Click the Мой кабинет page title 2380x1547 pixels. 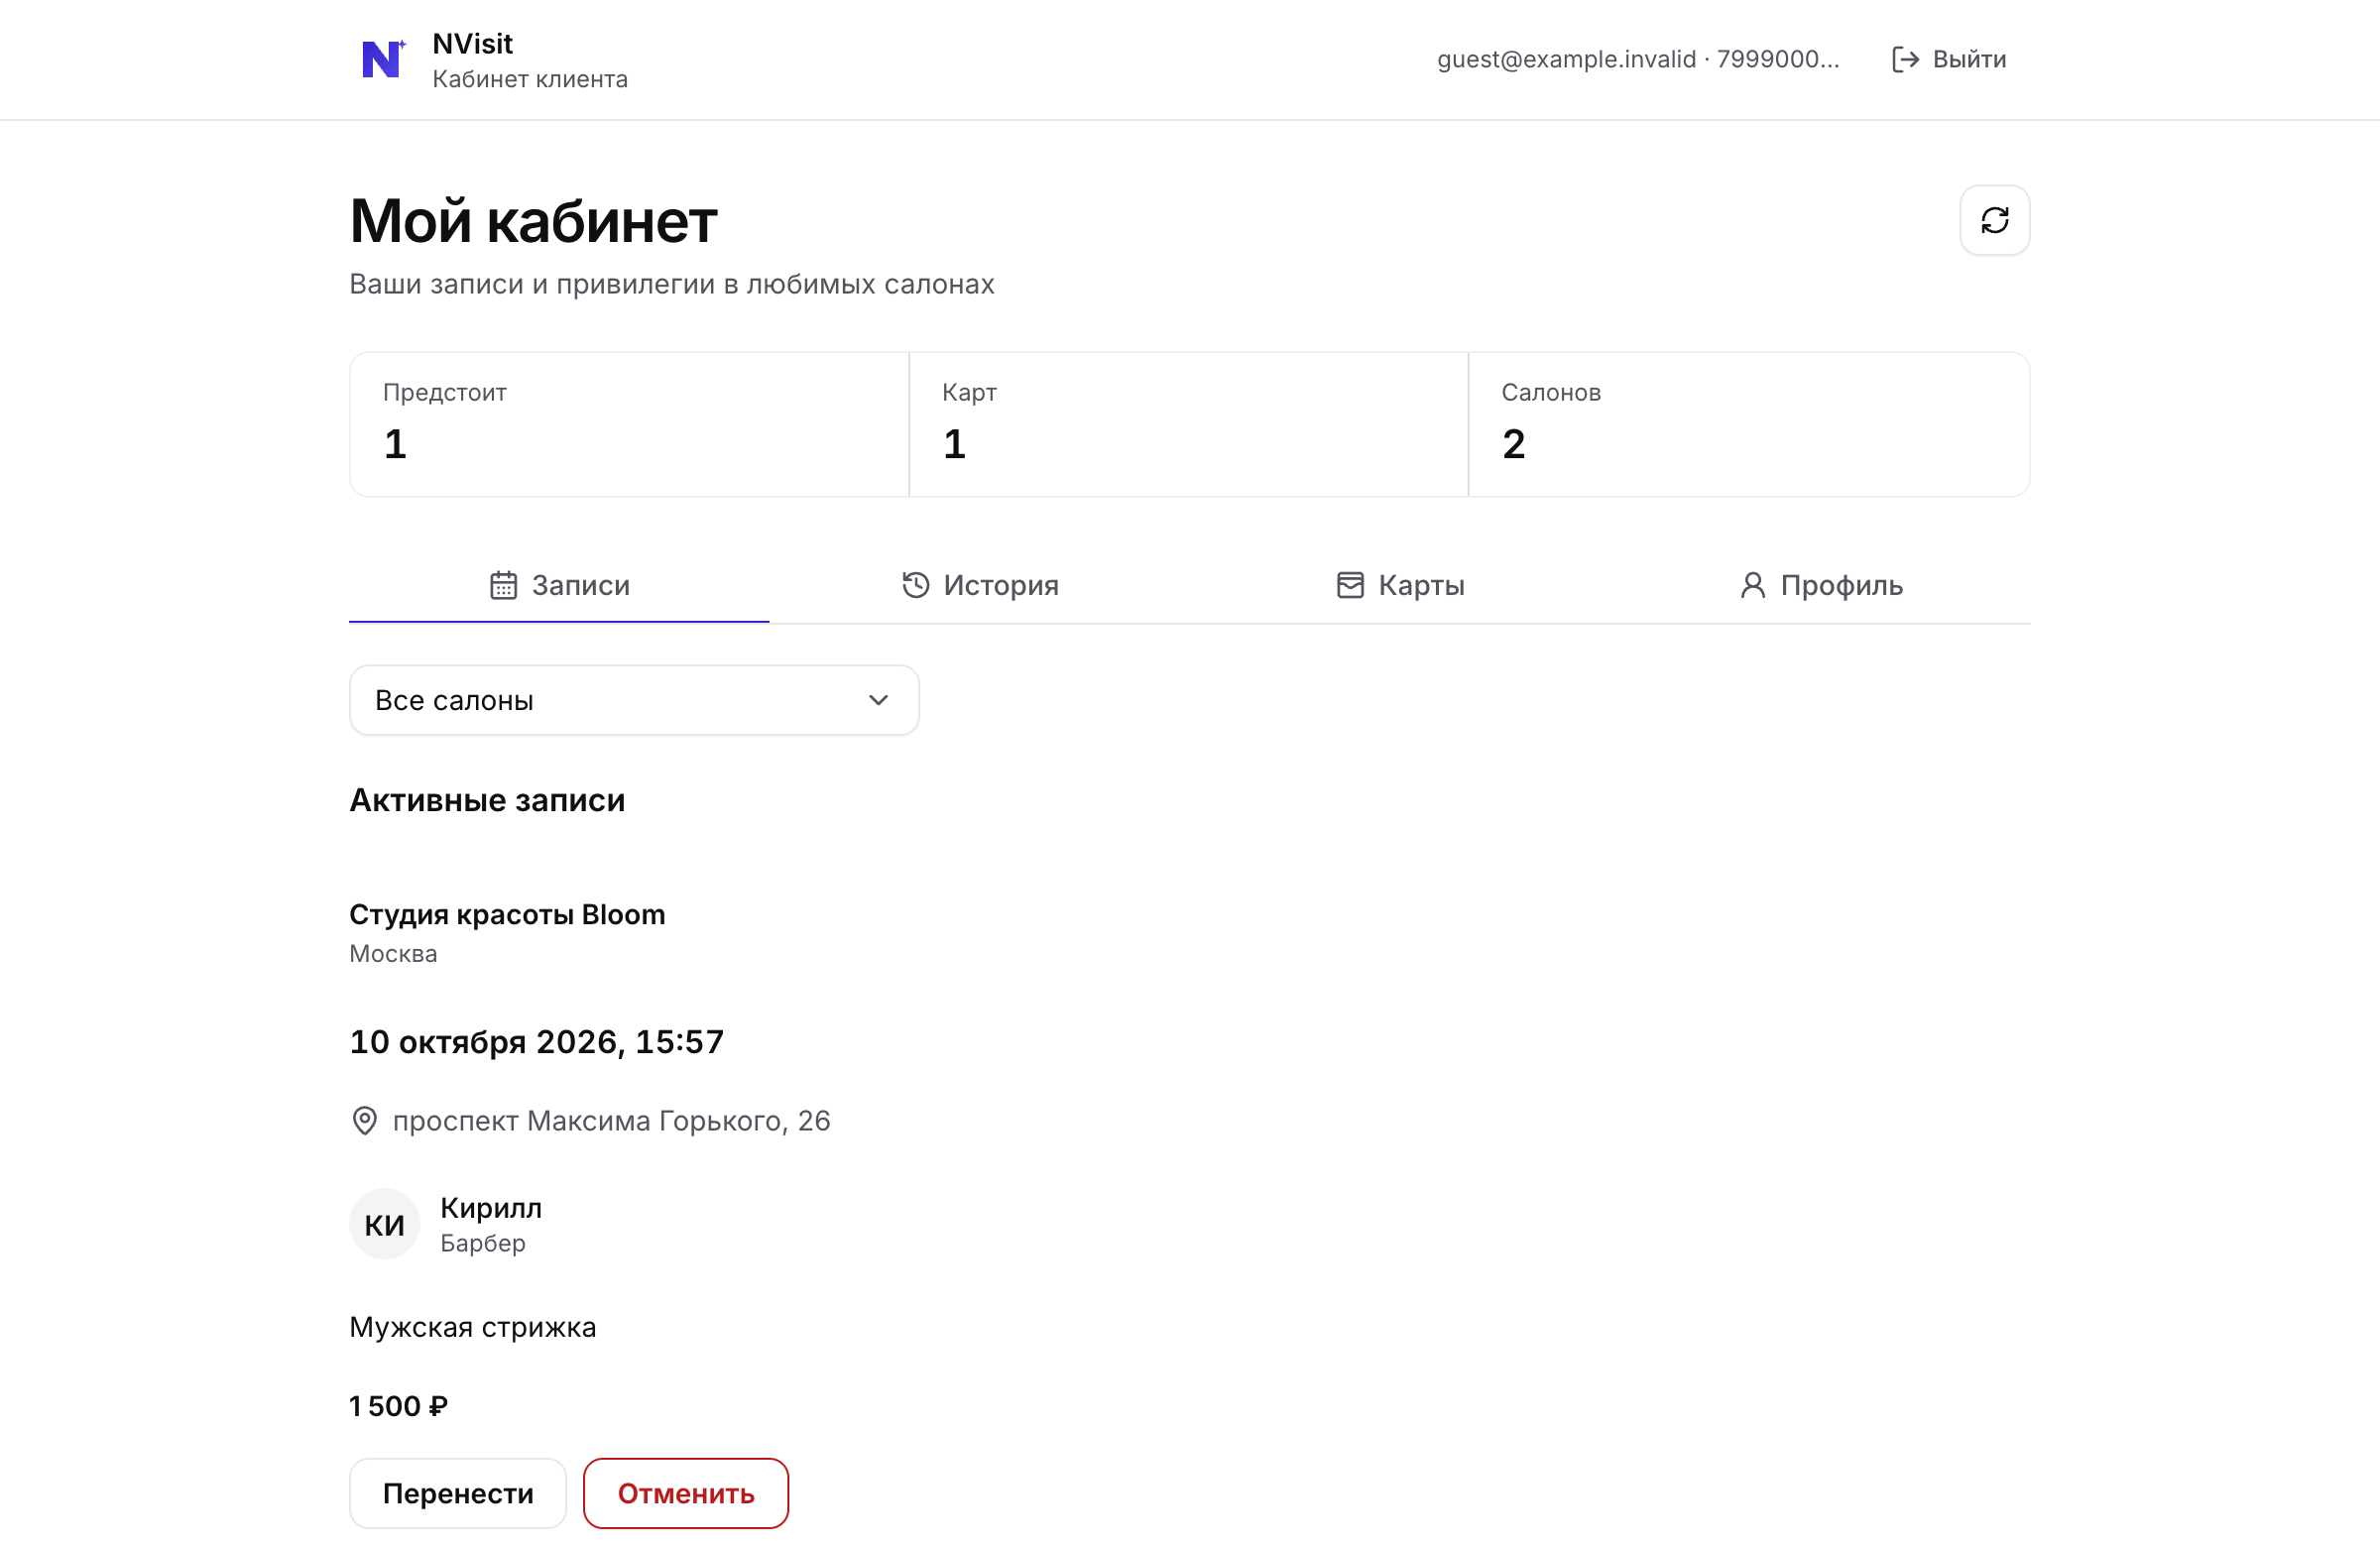click(x=533, y=221)
